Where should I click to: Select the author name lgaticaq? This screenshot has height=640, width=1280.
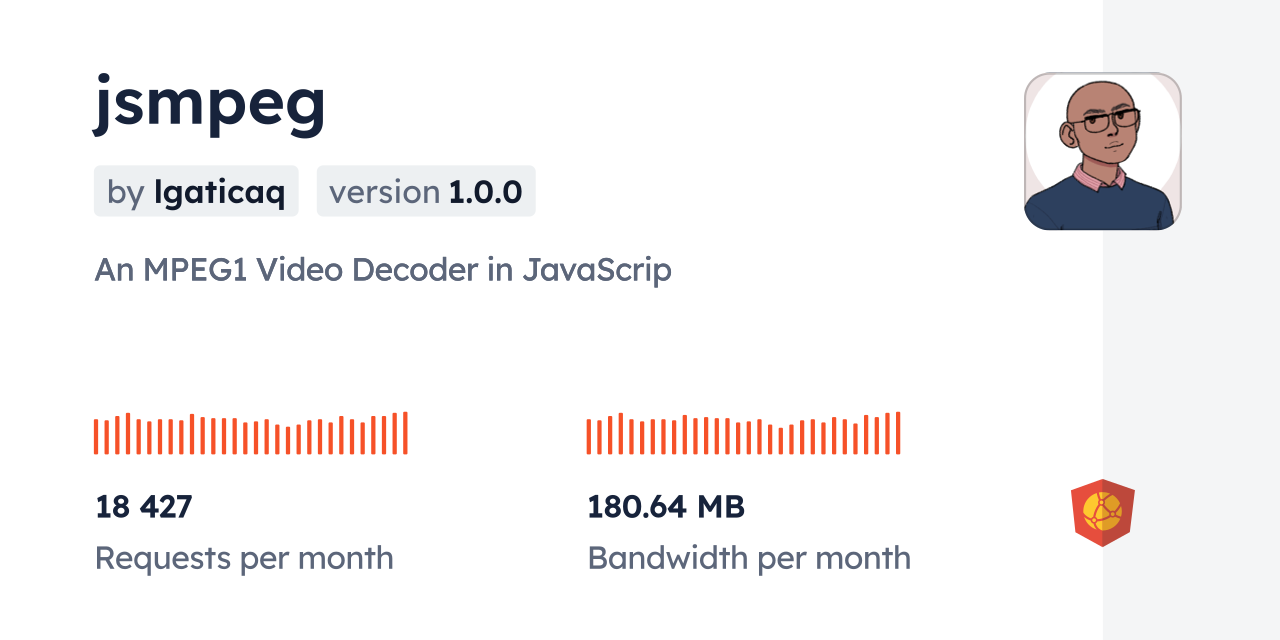(x=219, y=192)
